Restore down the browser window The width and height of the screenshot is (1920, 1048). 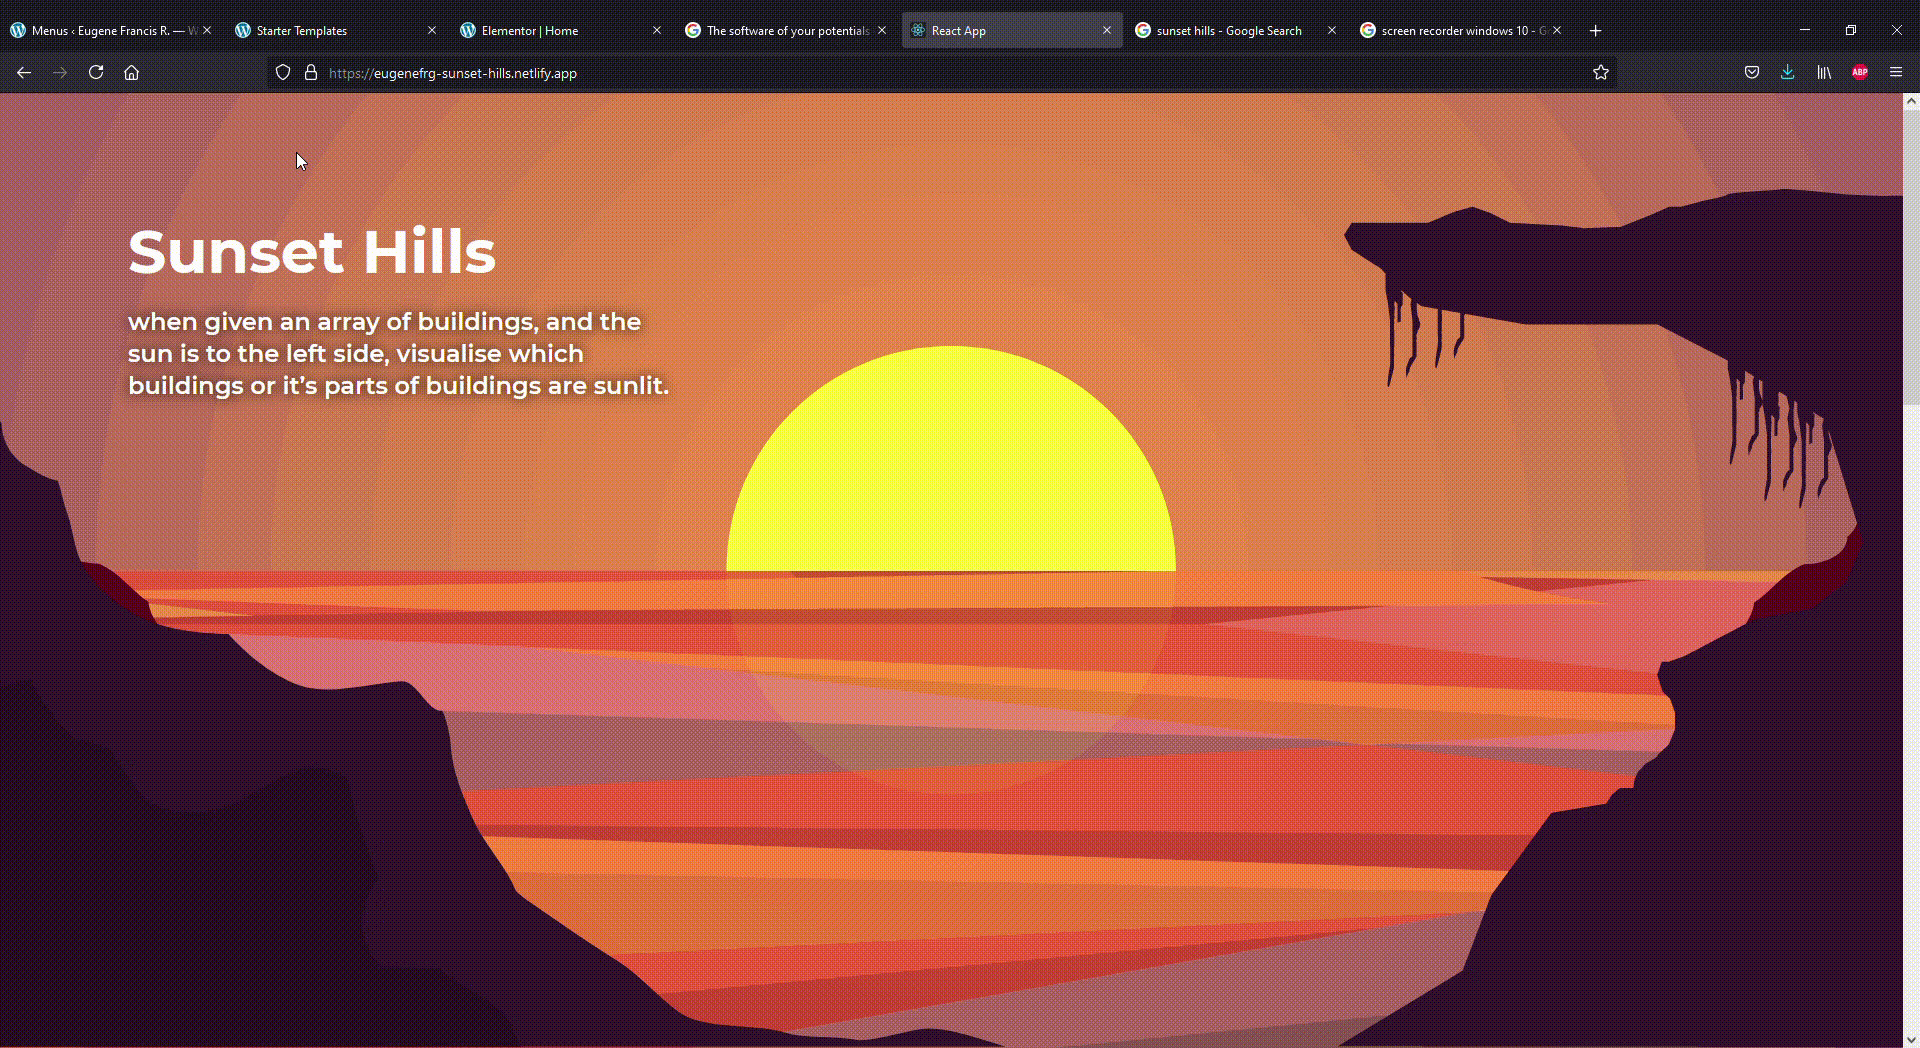coord(1851,30)
